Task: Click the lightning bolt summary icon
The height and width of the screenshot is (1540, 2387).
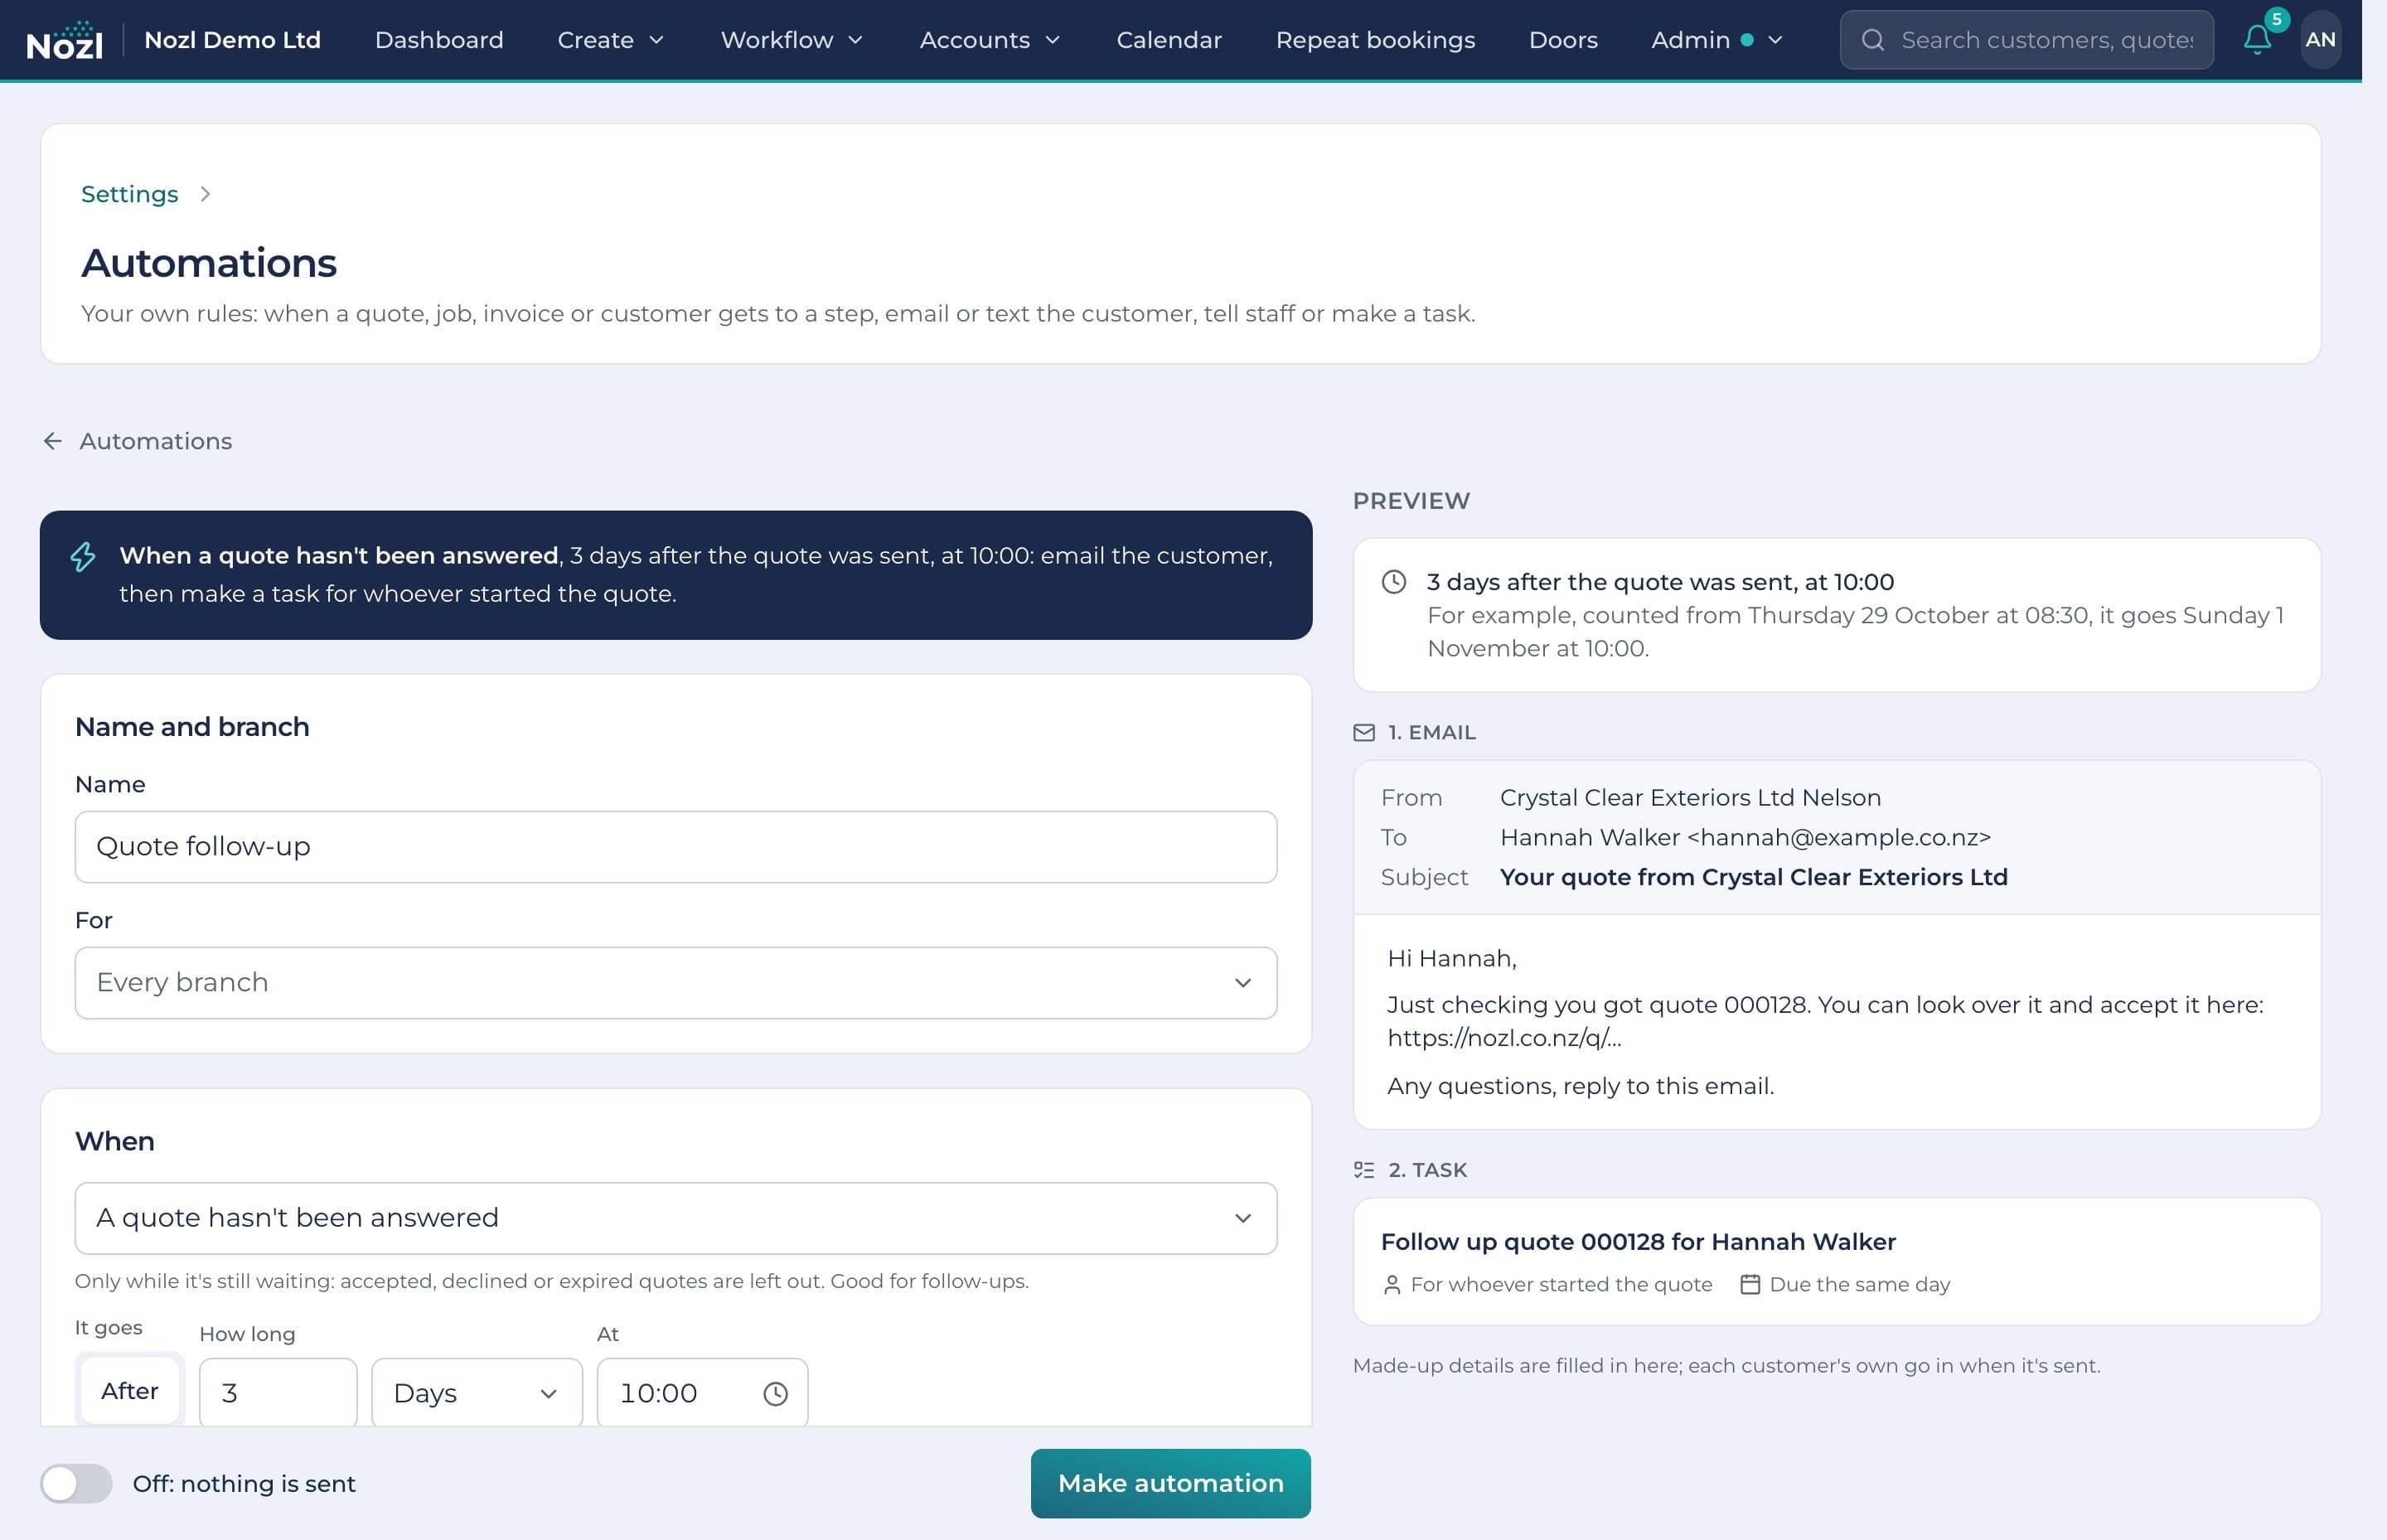Action: [x=84, y=556]
